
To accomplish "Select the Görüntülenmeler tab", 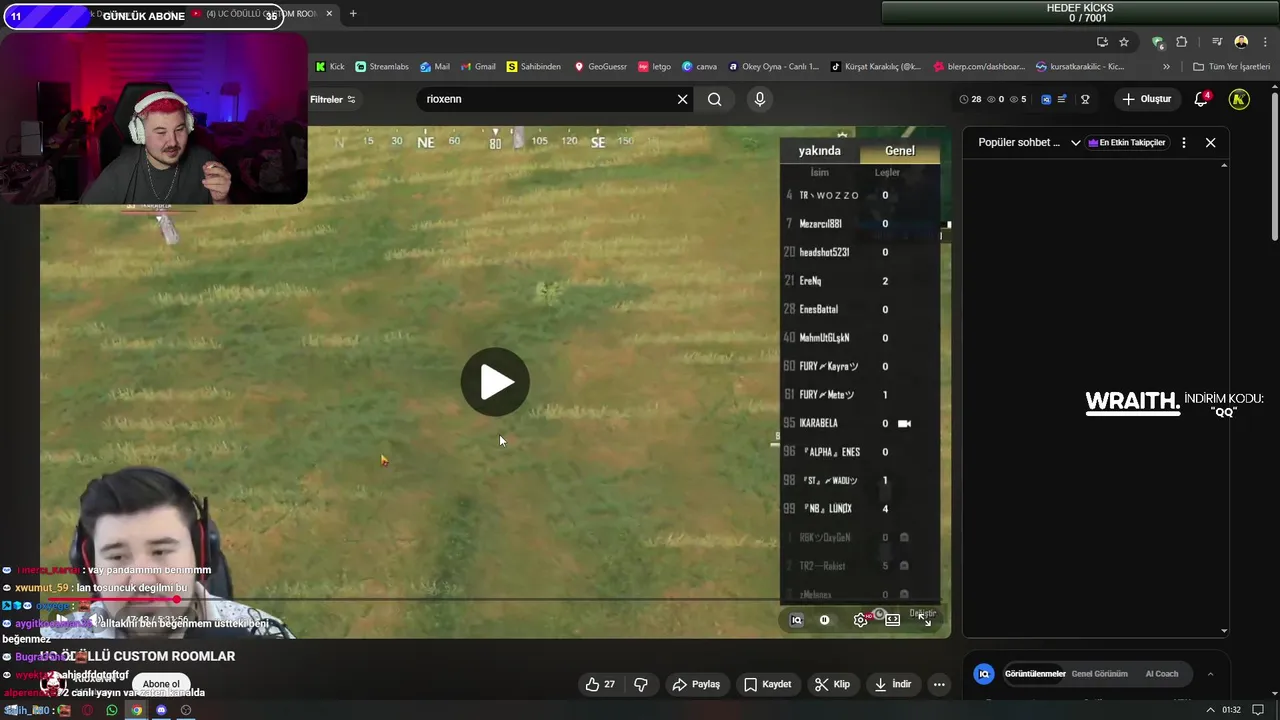I will coord(1035,674).
